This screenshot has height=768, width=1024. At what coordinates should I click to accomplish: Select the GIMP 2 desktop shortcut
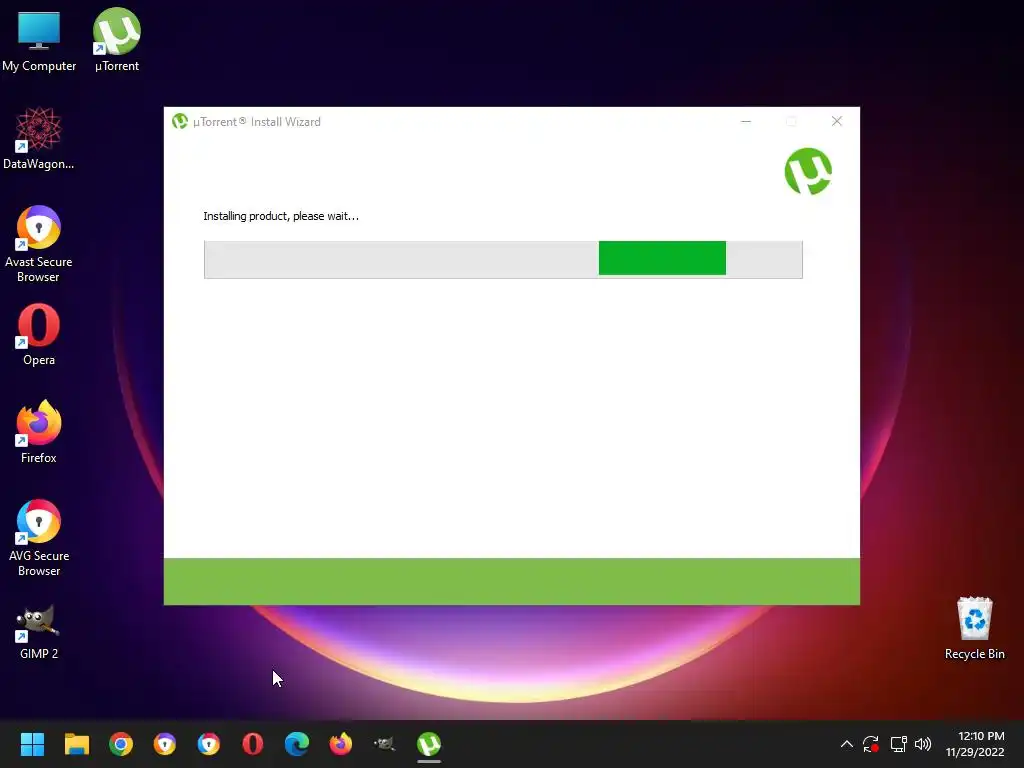pyautogui.click(x=39, y=632)
